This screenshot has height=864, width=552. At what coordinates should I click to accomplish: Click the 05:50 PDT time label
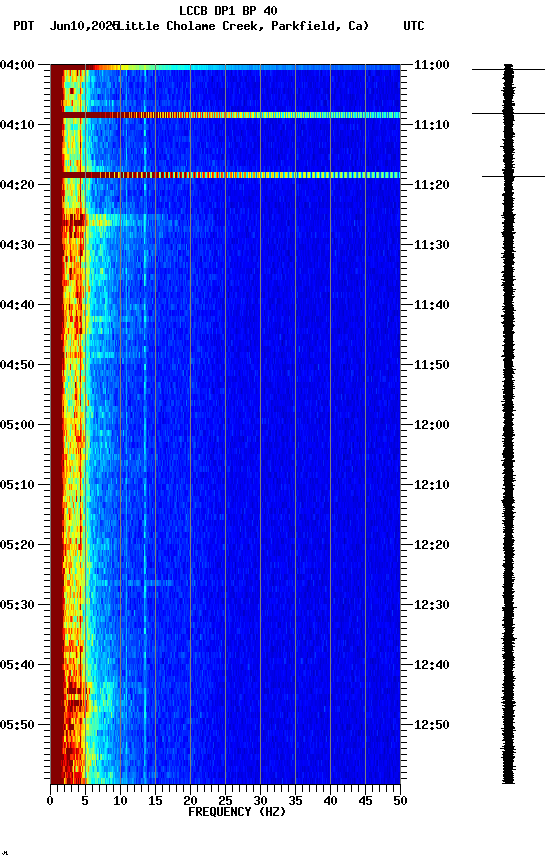[x=17, y=725]
